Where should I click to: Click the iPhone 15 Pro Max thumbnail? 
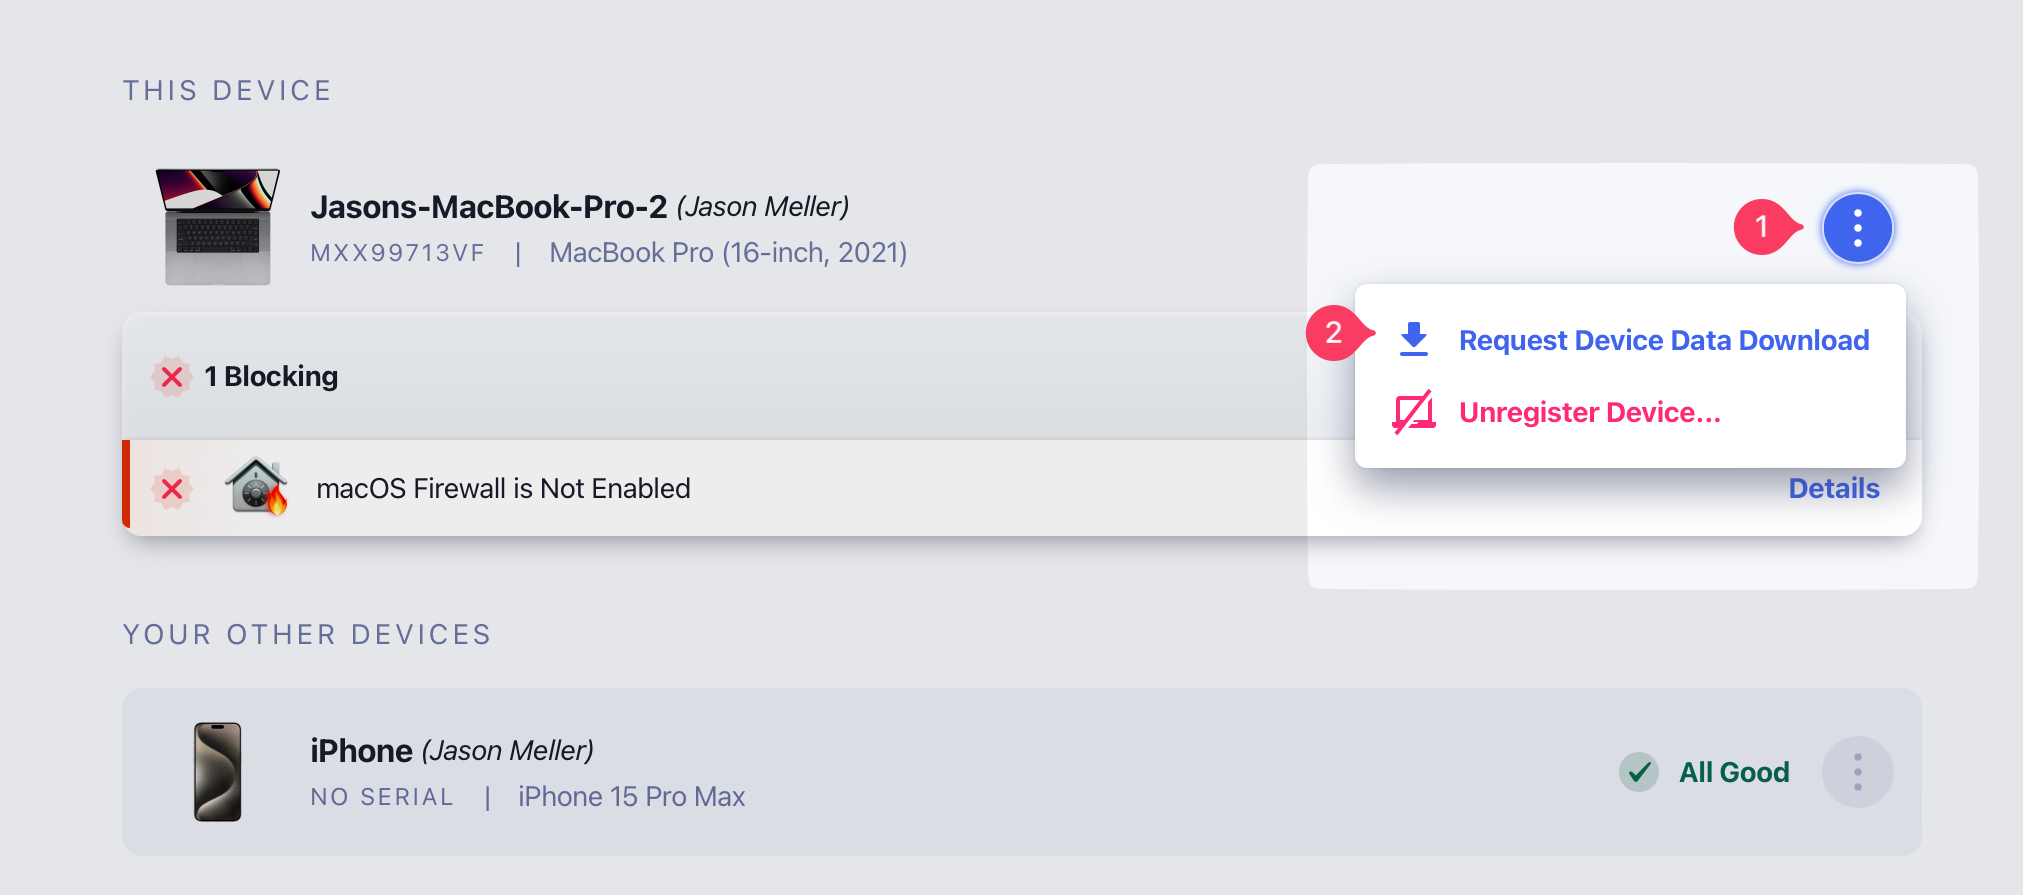[218, 772]
